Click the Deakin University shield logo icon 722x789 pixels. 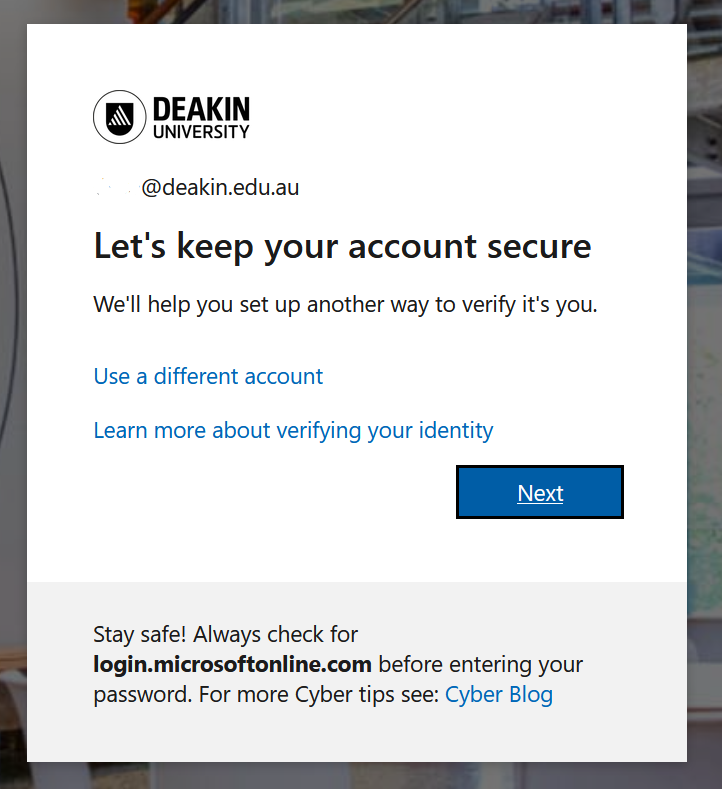120,117
